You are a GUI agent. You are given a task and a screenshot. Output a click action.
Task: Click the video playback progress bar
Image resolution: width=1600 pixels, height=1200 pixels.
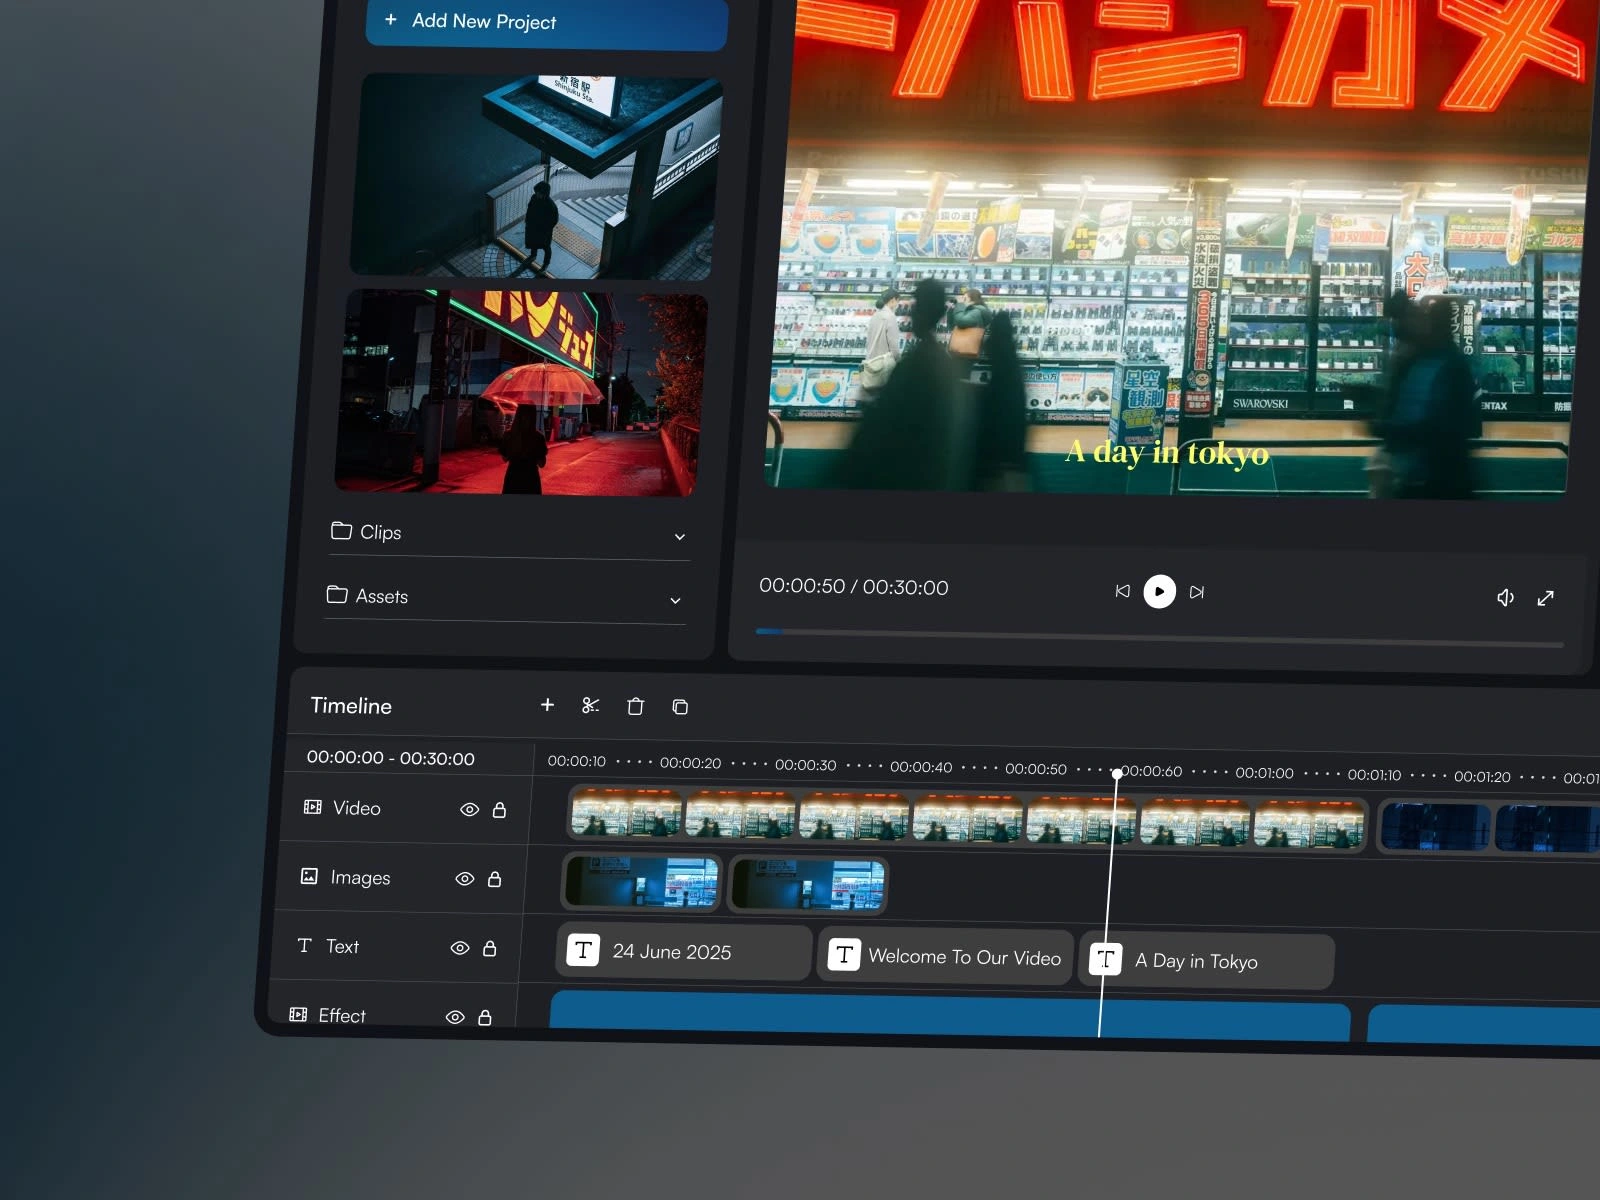pyautogui.click(x=1160, y=640)
